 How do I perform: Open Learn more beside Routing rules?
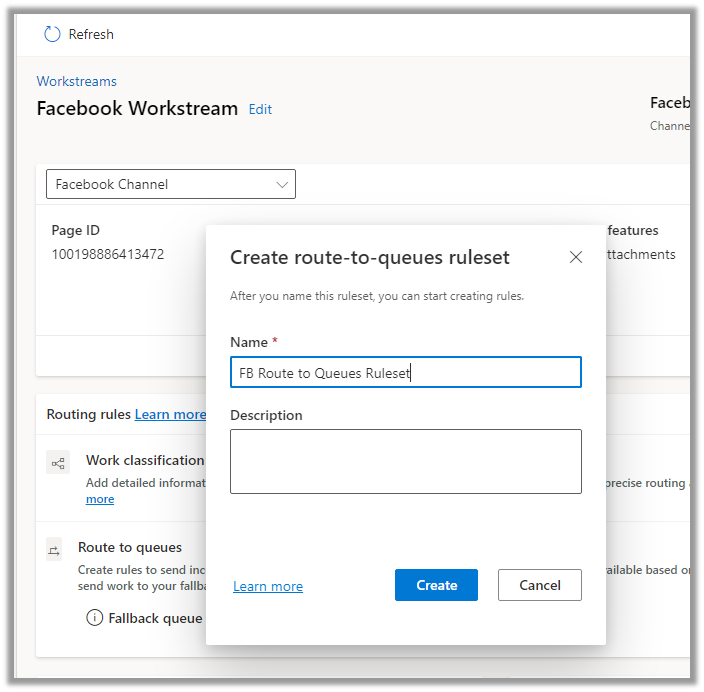click(170, 414)
